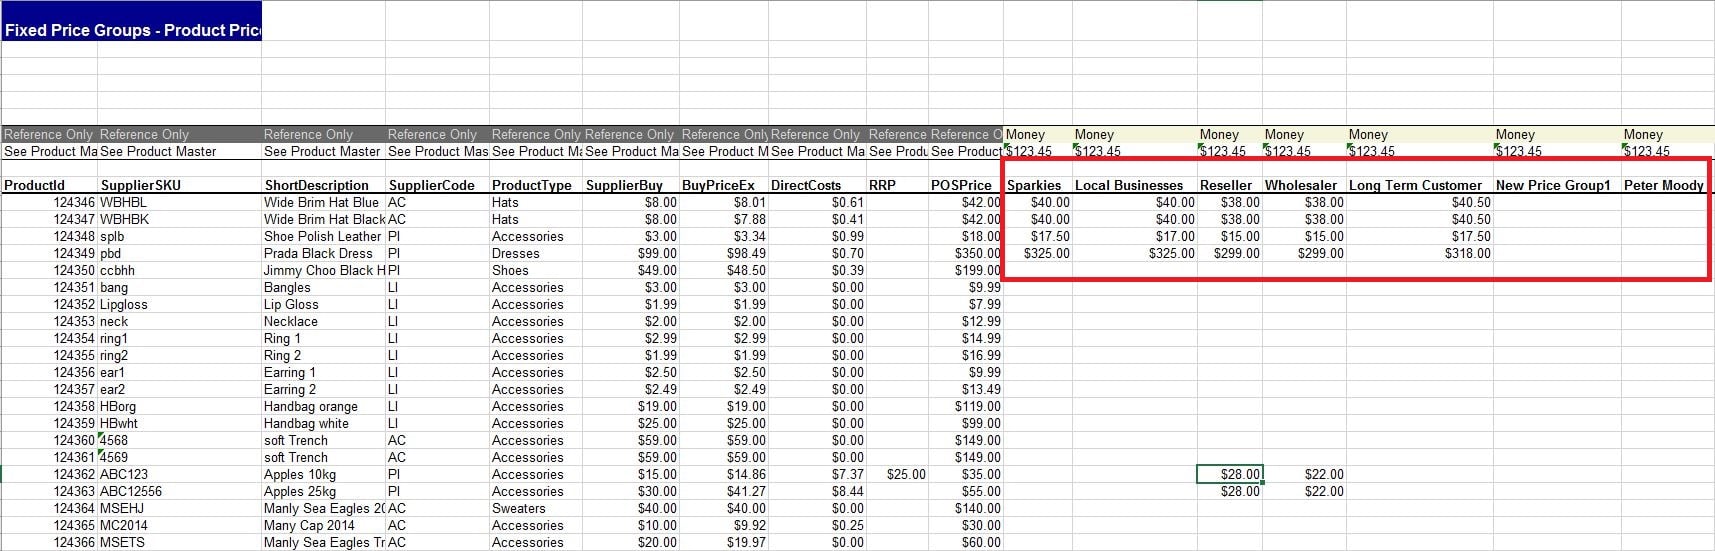Select the $99.00 SupplierBuy cell
The height and width of the screenshot is (551, 1715).
[631, 253]
